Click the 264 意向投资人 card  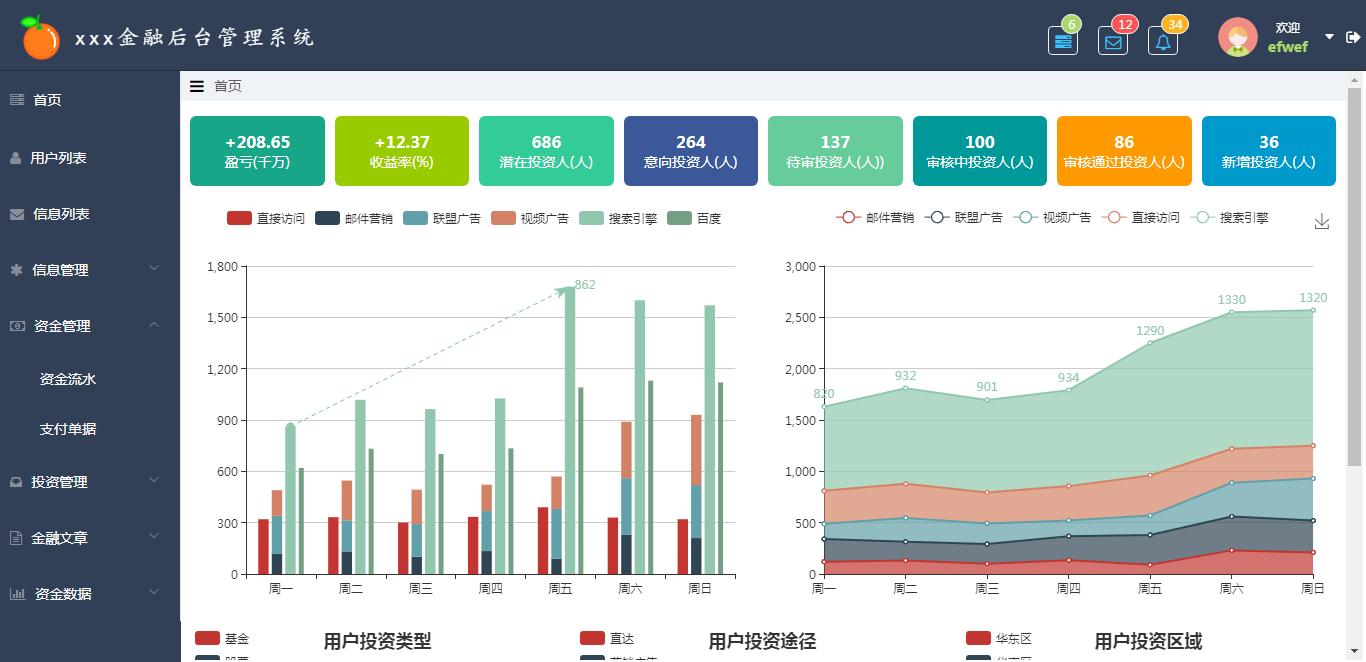(691, 151)
